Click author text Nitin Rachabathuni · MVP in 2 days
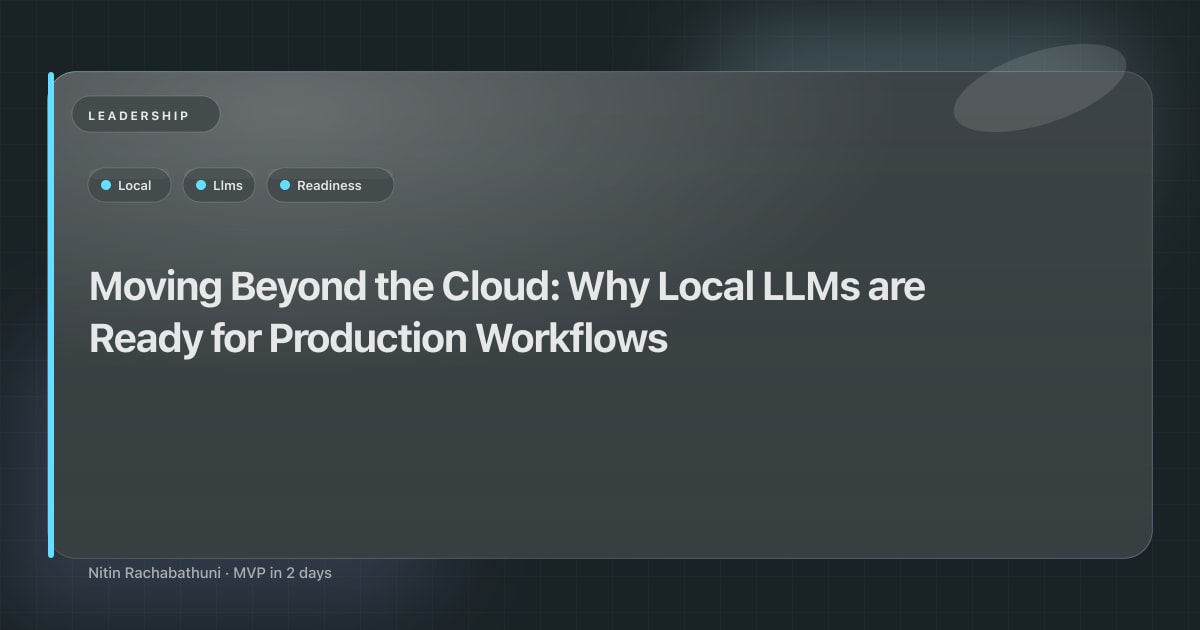 tap(210, 573)
